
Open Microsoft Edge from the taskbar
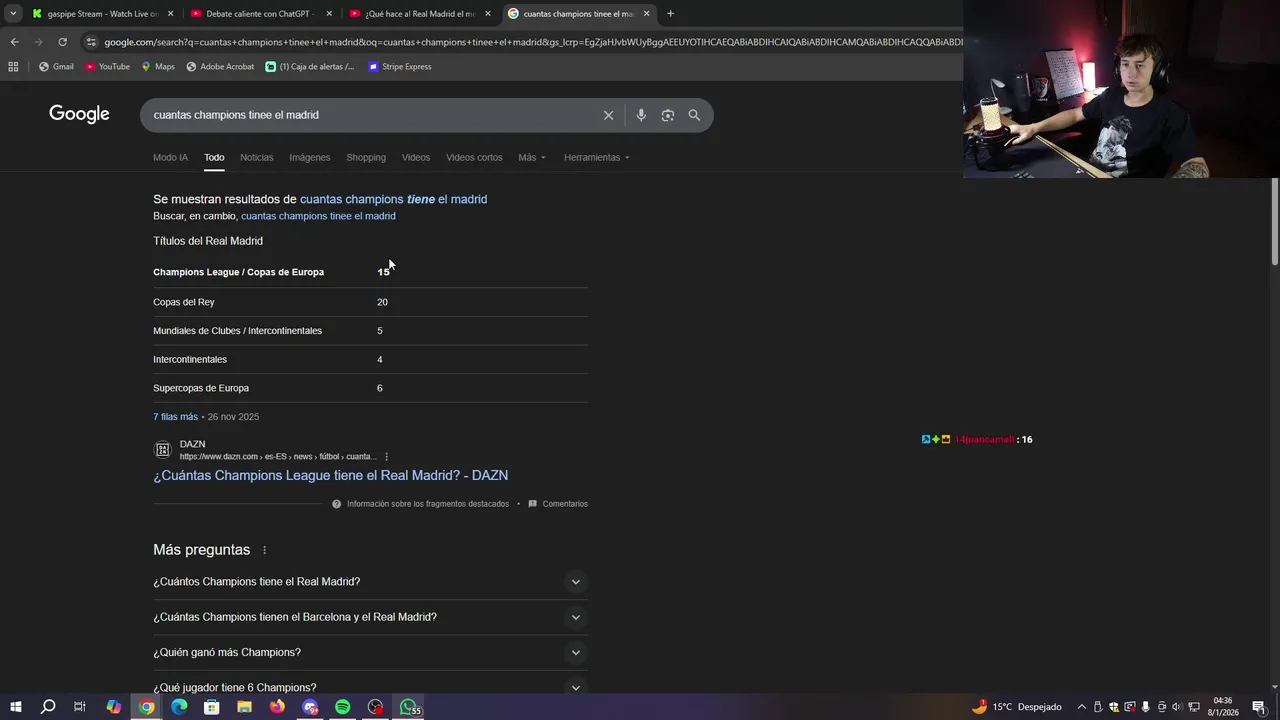coord(179,707)
